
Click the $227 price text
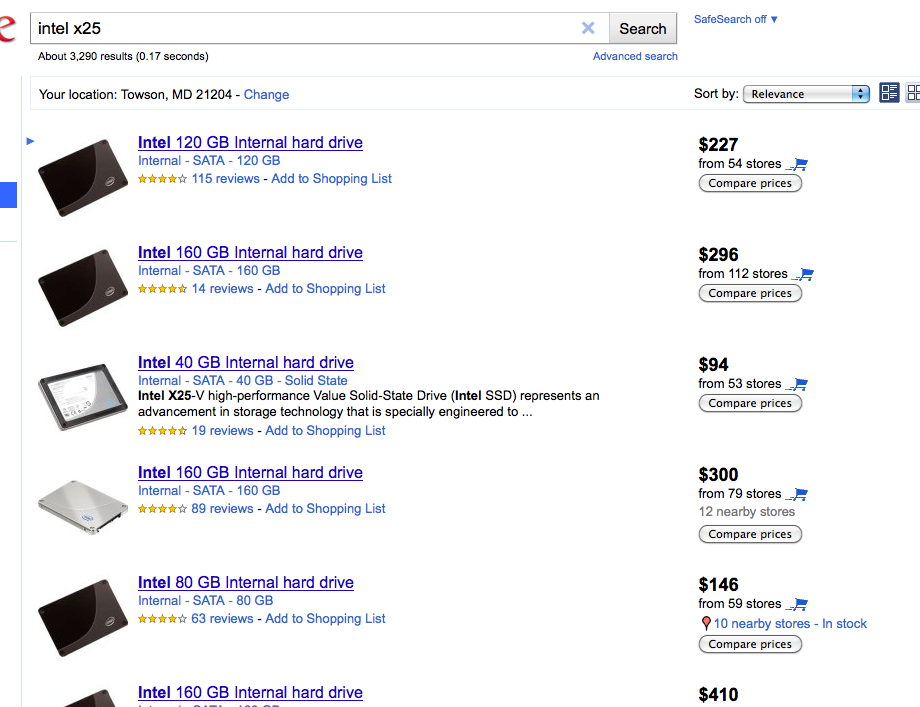718,145
